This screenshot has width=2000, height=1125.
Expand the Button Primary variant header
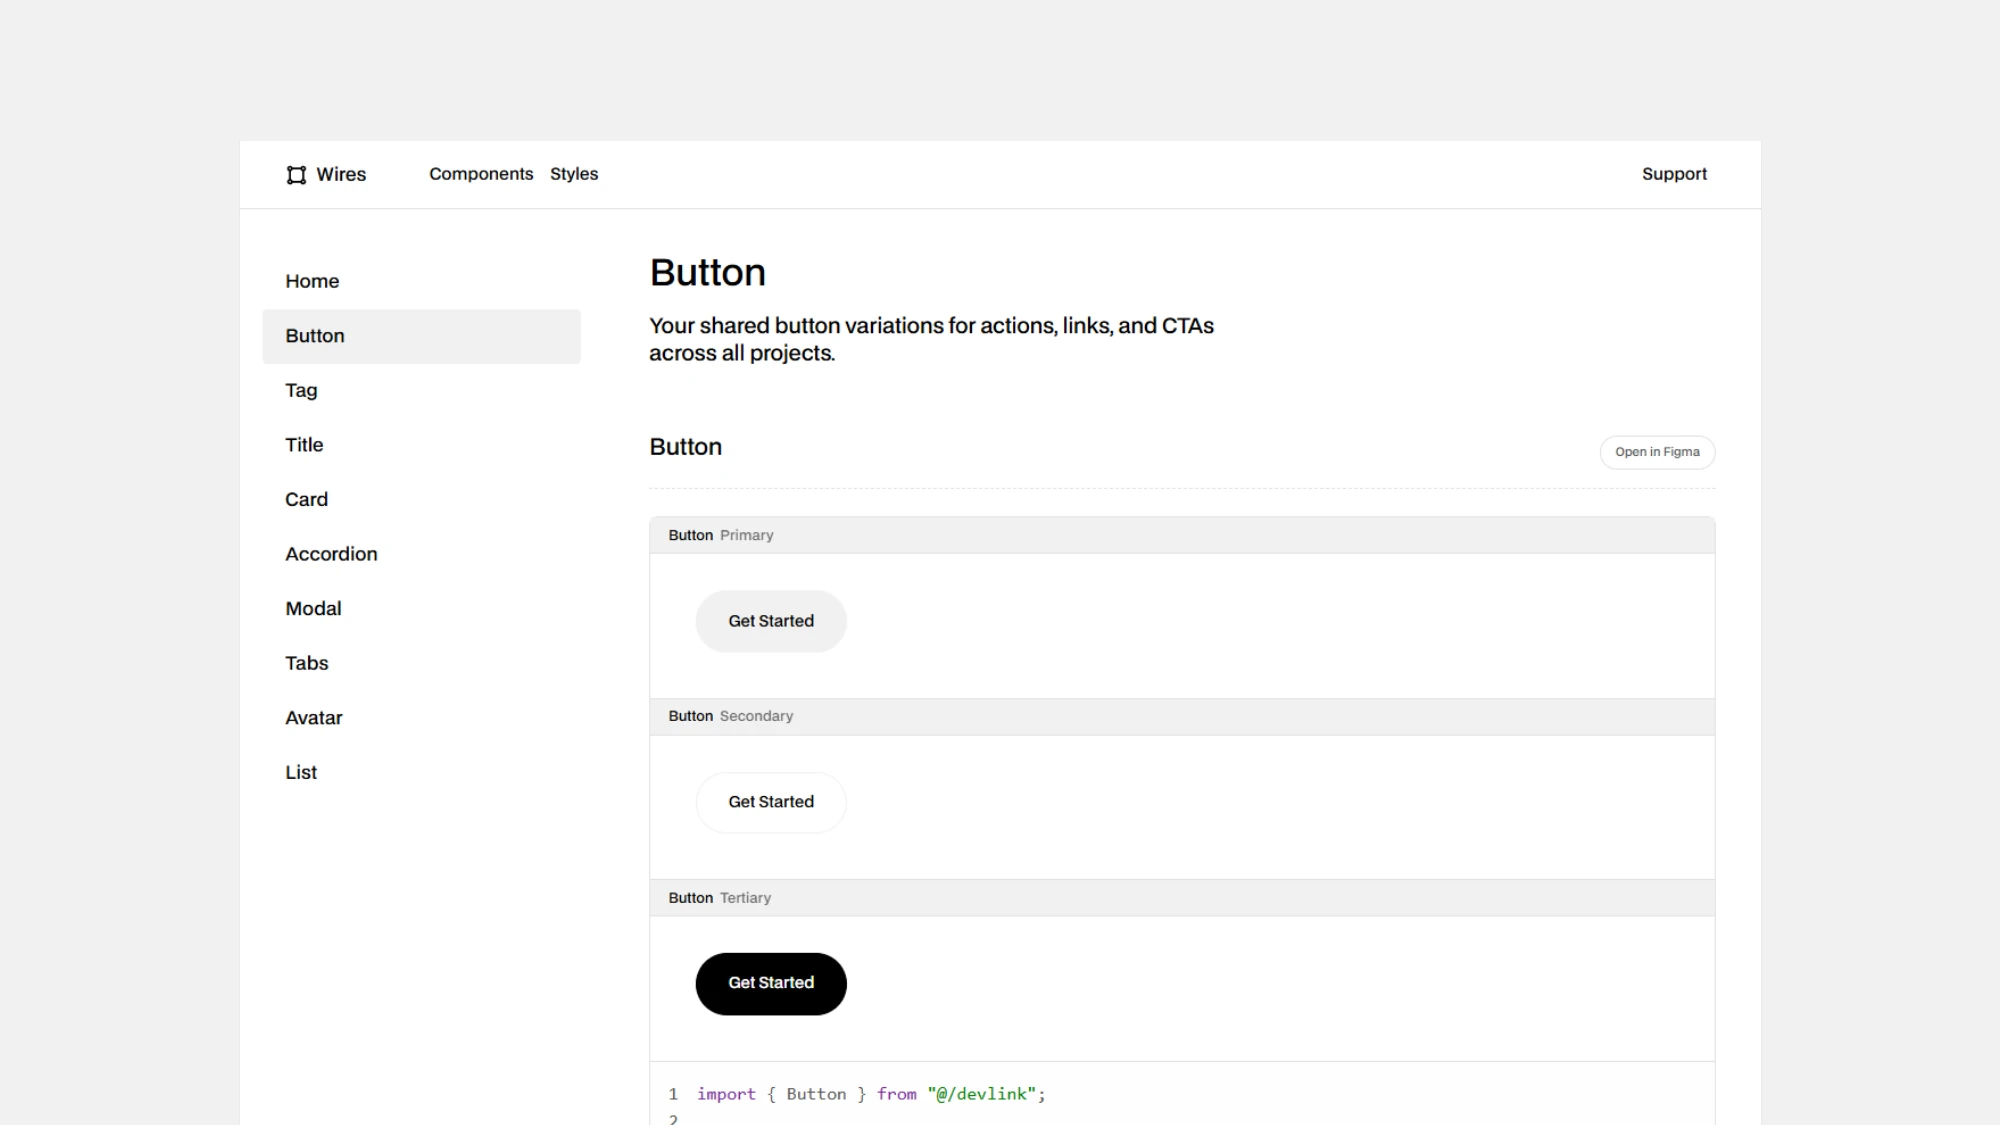[720, 535]
